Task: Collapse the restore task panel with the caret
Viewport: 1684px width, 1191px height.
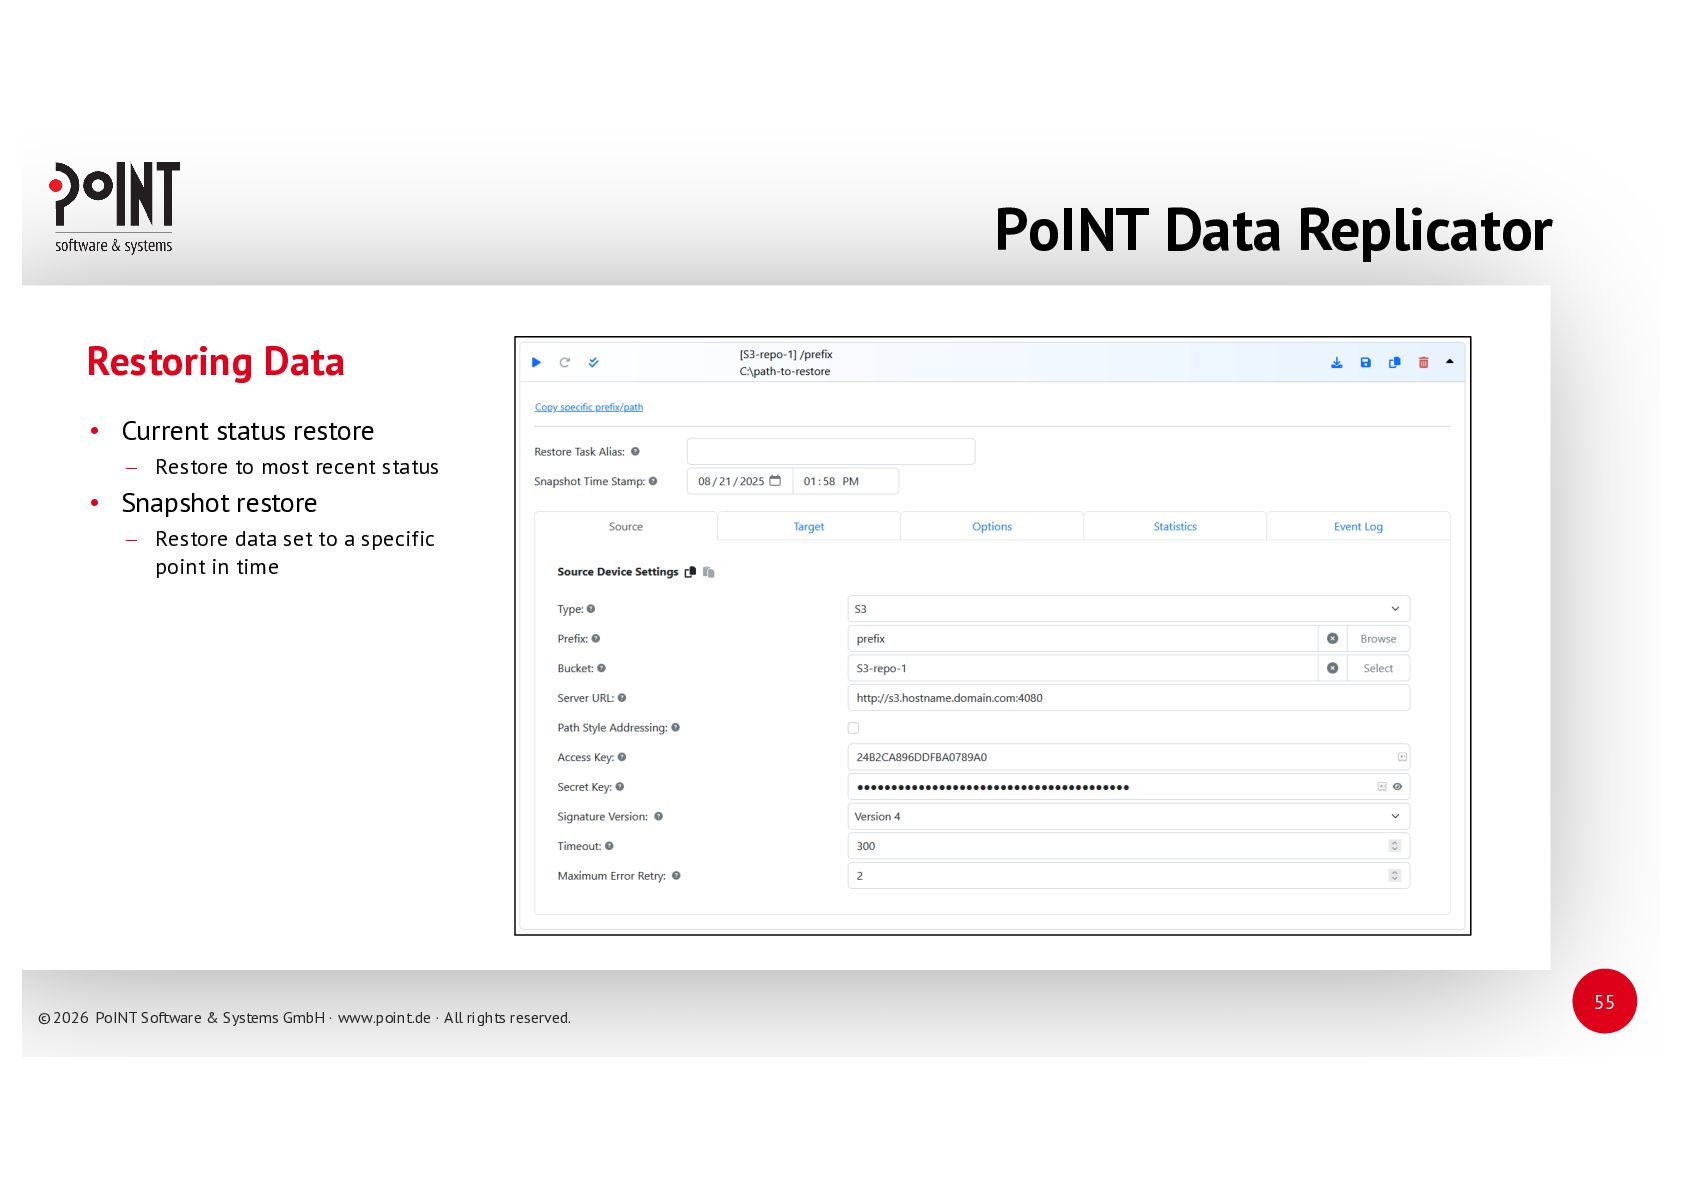Action: 1450,361
